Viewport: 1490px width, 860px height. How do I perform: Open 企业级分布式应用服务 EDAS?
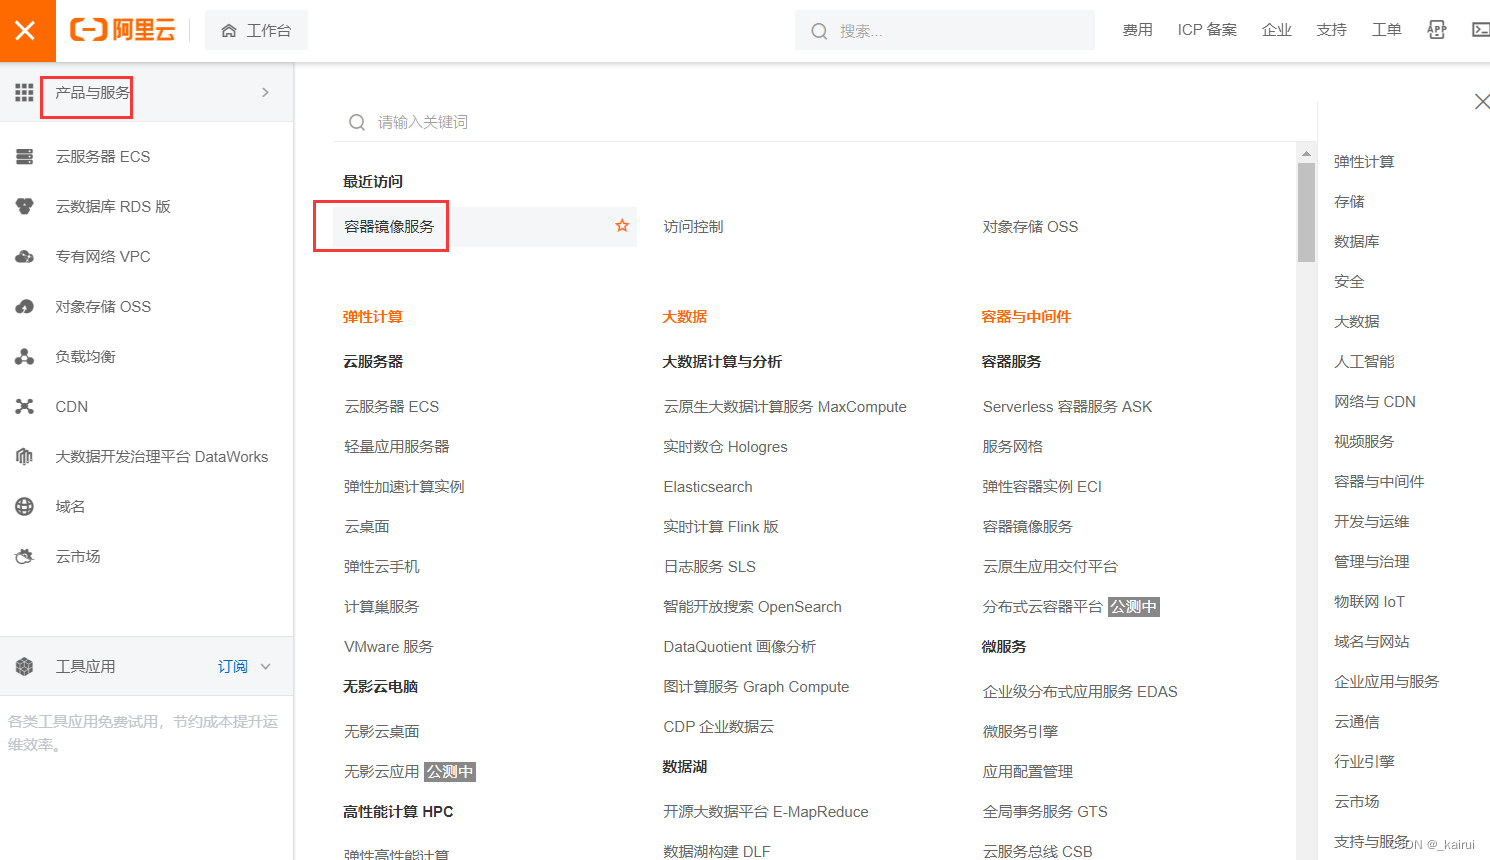1080,692
